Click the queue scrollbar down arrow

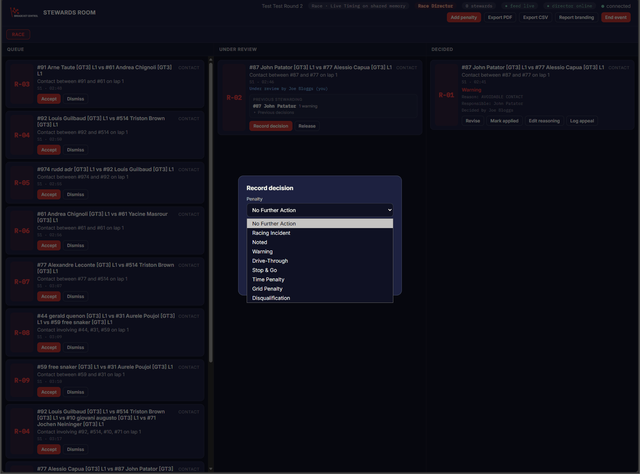[x=211, y=469]
